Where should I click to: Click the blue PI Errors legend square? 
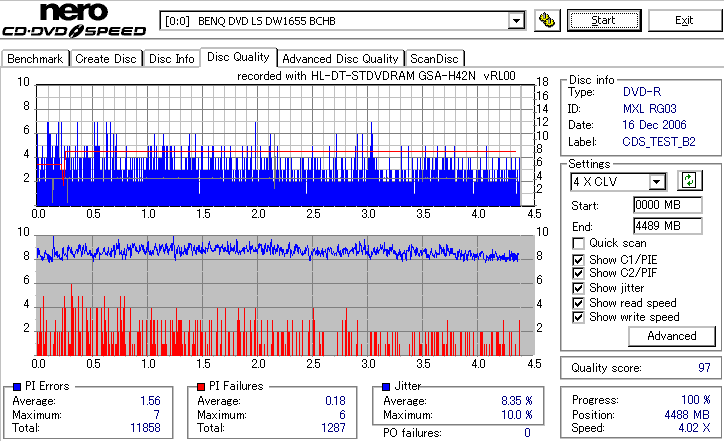17,387
